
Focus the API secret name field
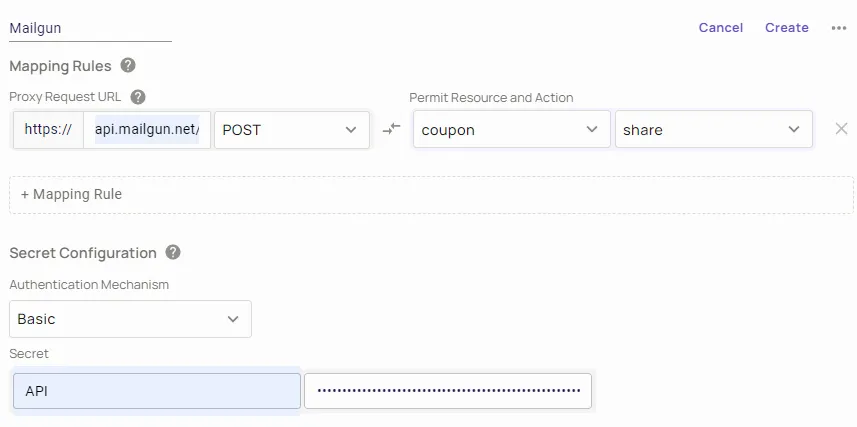[156, 391]
